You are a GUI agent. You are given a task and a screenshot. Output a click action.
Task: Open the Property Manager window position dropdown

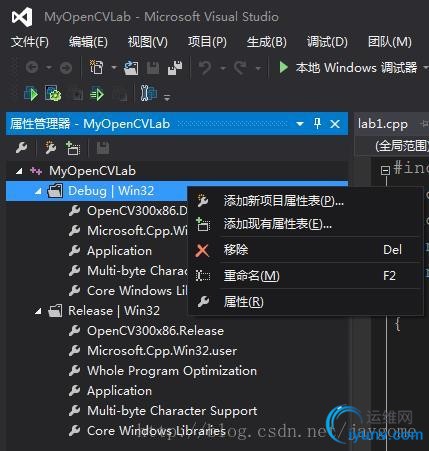(x=300, y=124)
